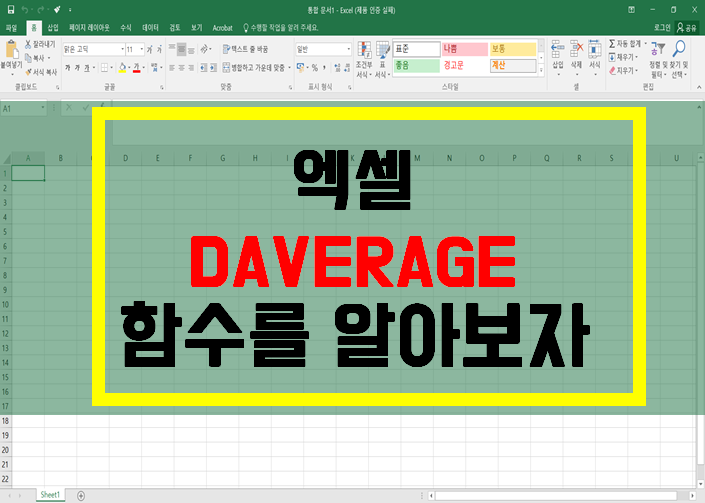The width and height of the screenshot is (705, 503).
Task: Open Find & Select (찾기 및 선택)
Action: click(679, 59)
